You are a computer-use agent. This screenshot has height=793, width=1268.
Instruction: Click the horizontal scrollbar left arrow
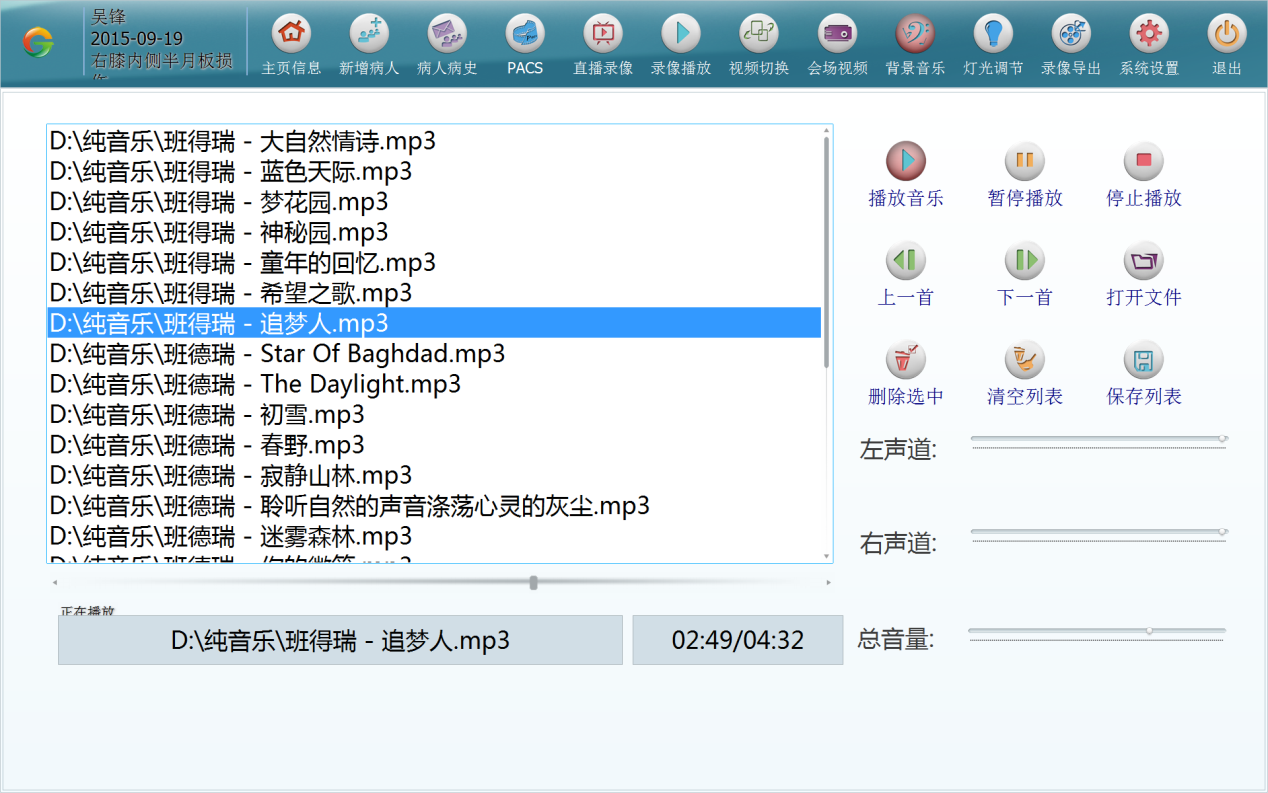(55, 582)
